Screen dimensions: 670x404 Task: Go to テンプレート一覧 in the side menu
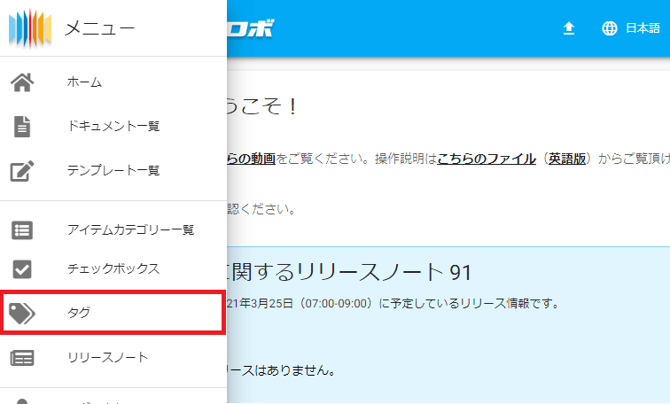[x=113, y=170]
